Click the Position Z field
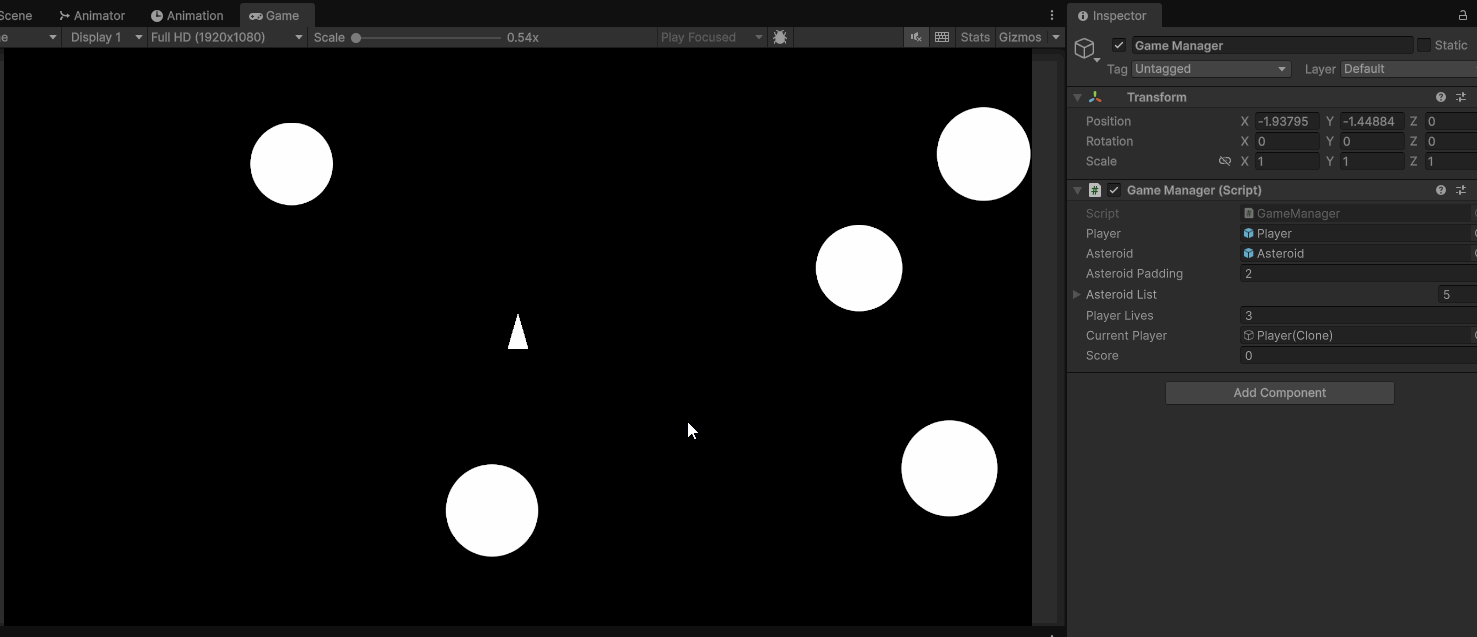The height and width of the screenshot is (637, 1477). [1451, 121]
